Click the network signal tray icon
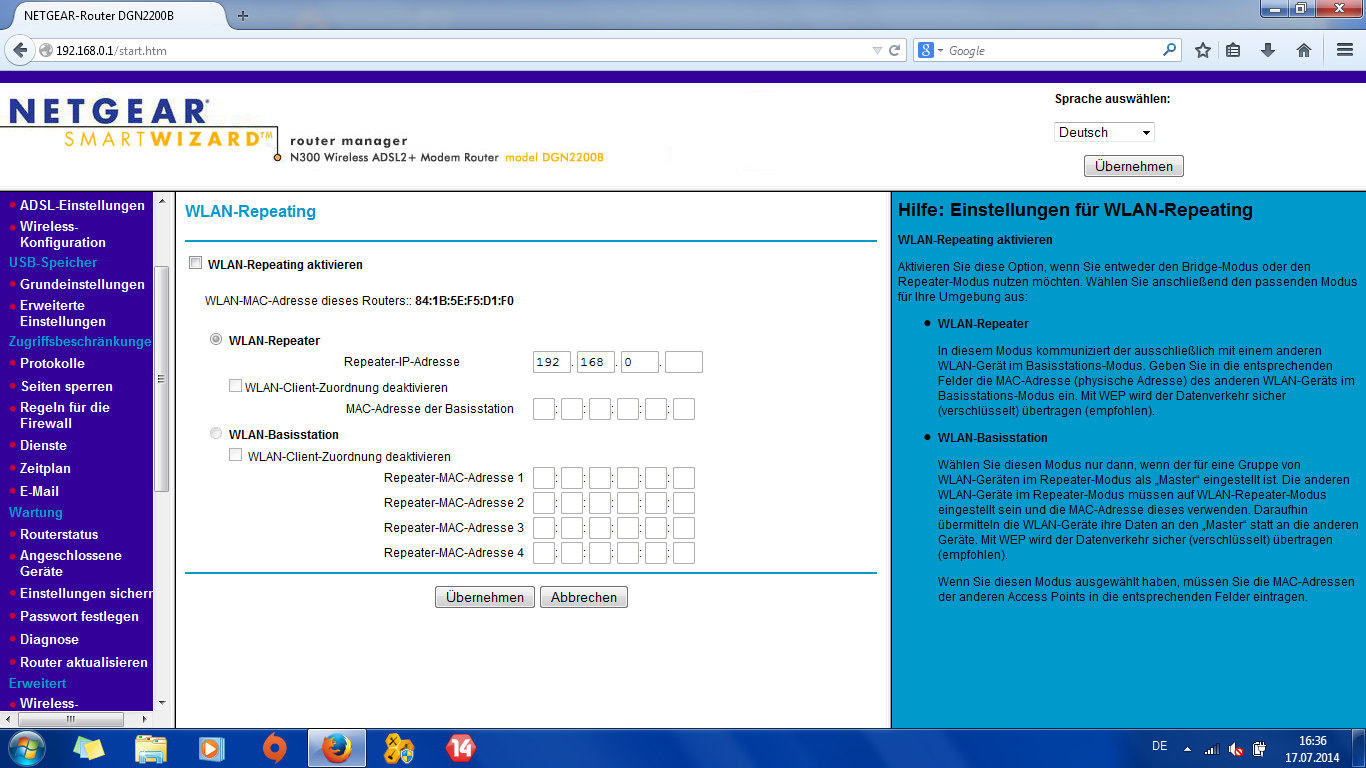The height and width of the screenshot is (768, 1366). pos(1211,749)
